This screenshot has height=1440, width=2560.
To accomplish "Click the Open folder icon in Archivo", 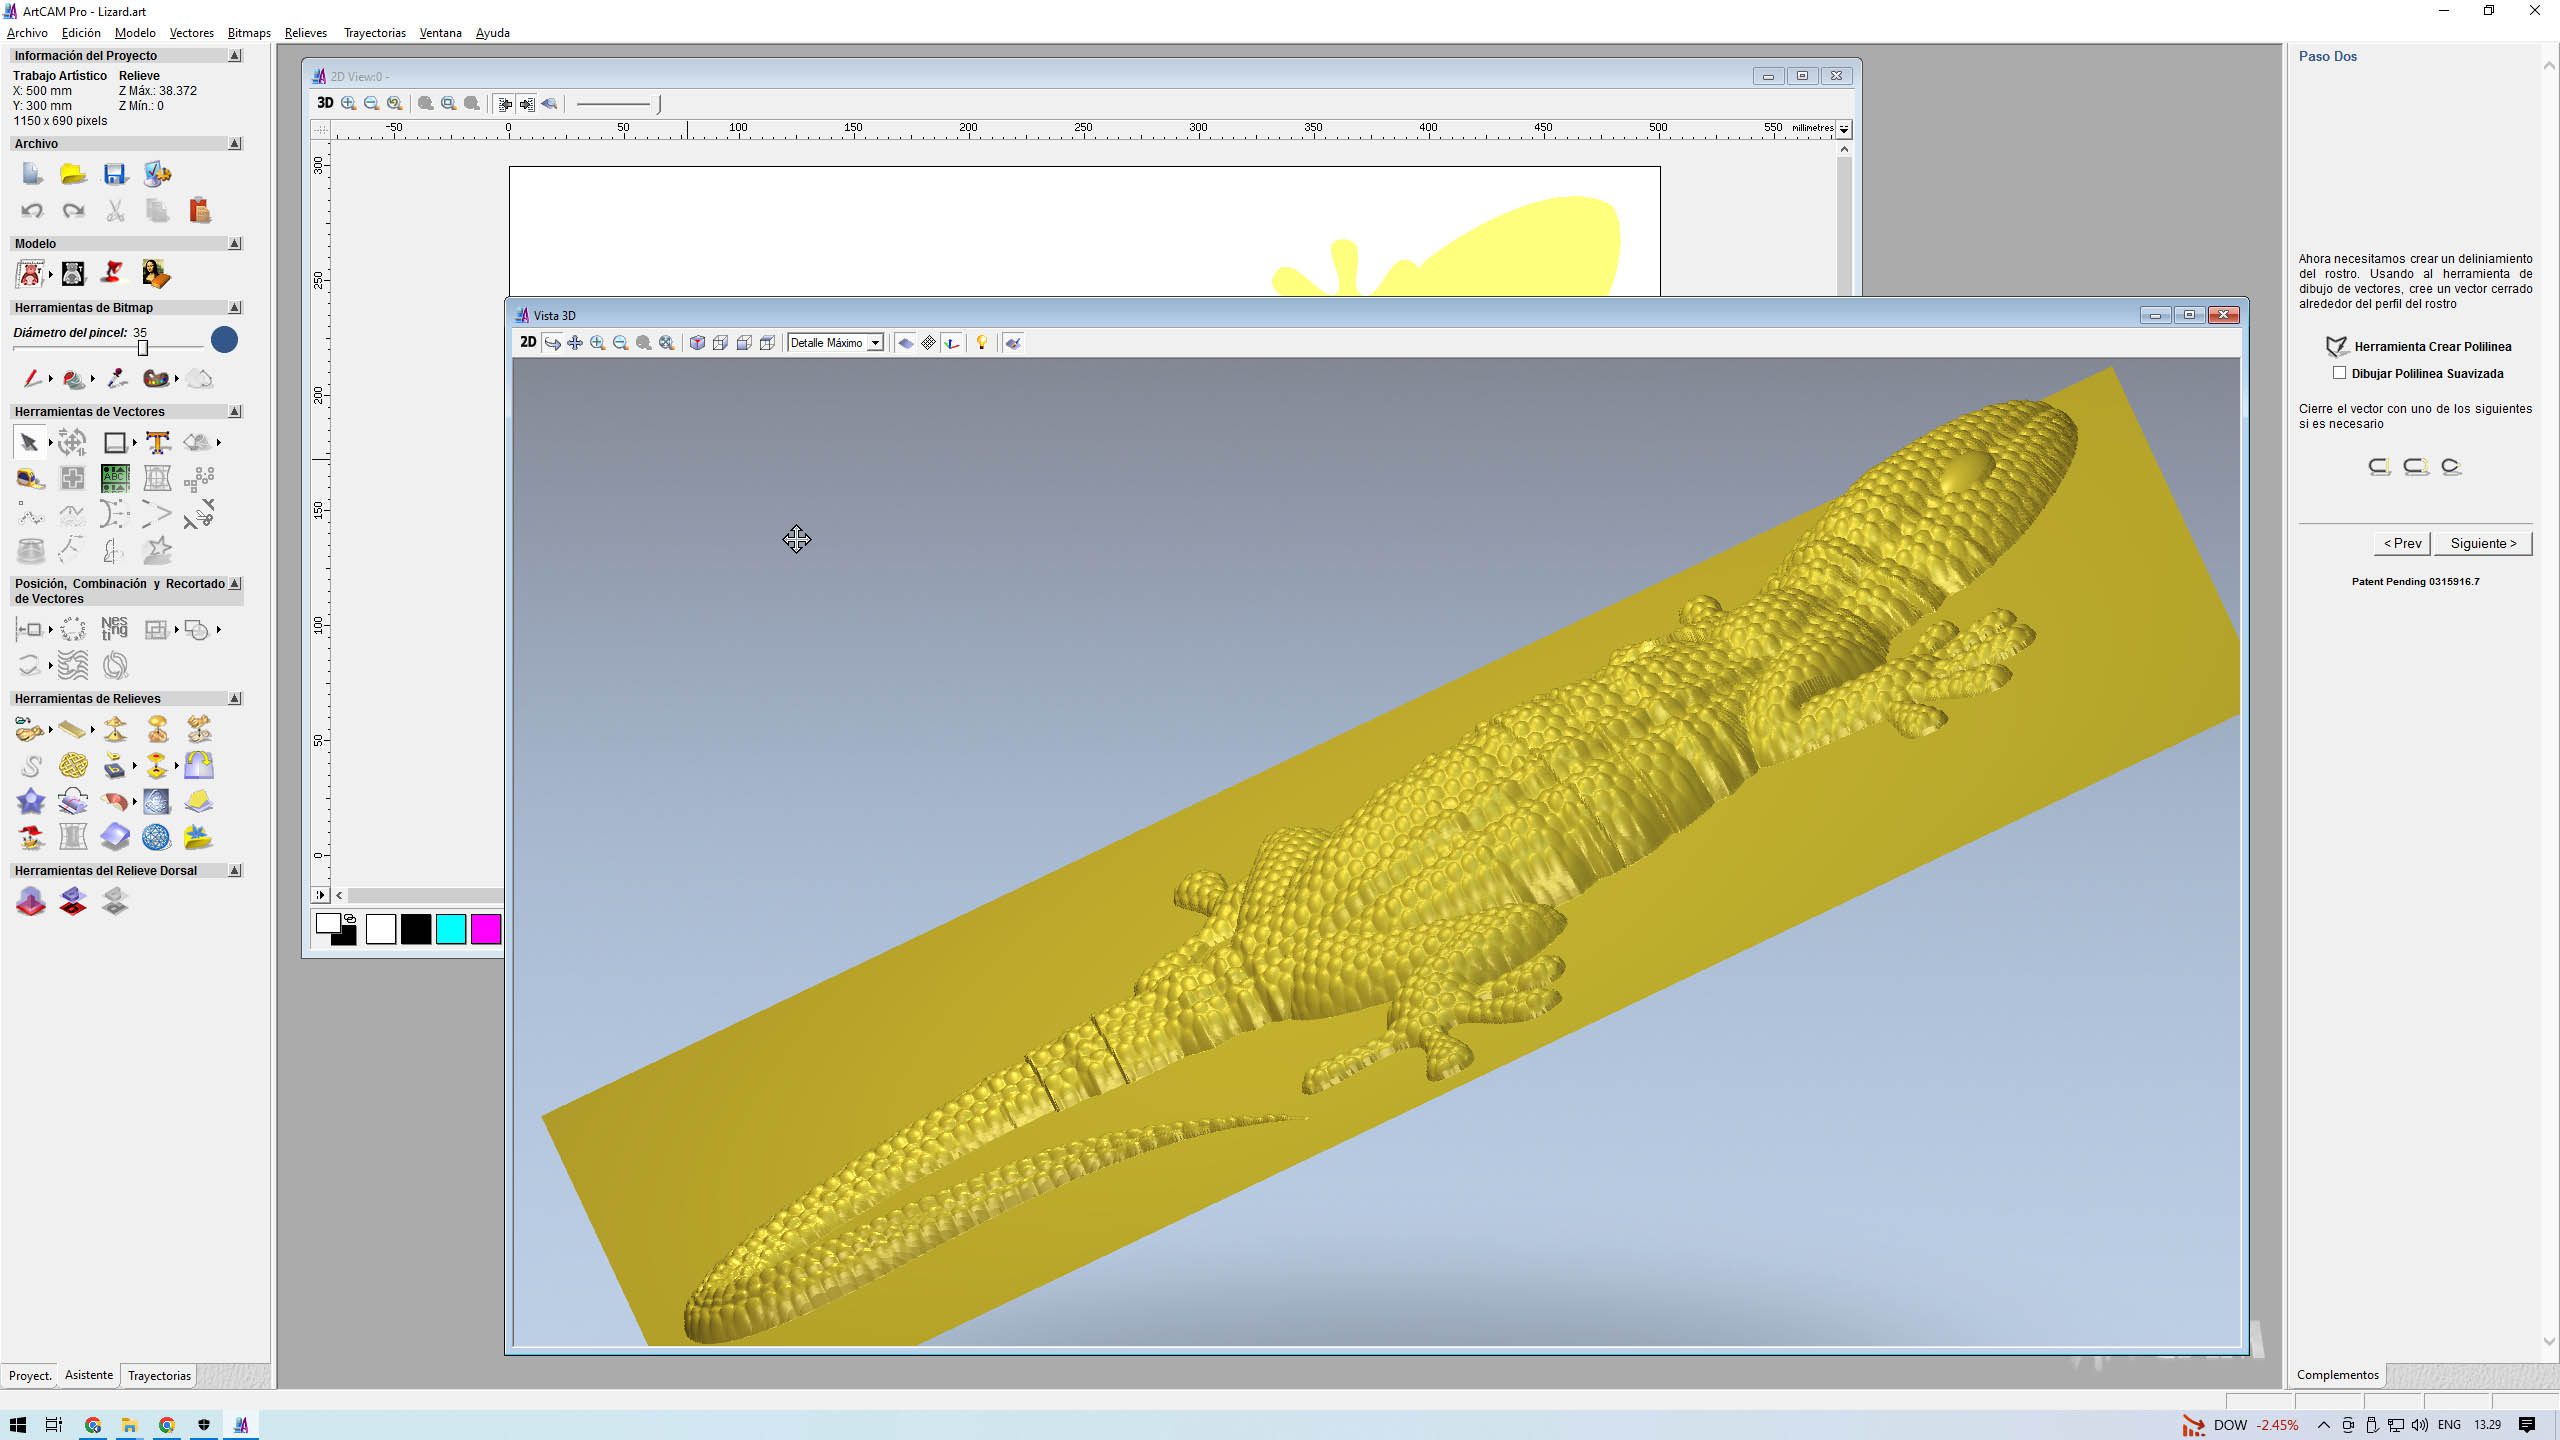I will pos(73,174).
